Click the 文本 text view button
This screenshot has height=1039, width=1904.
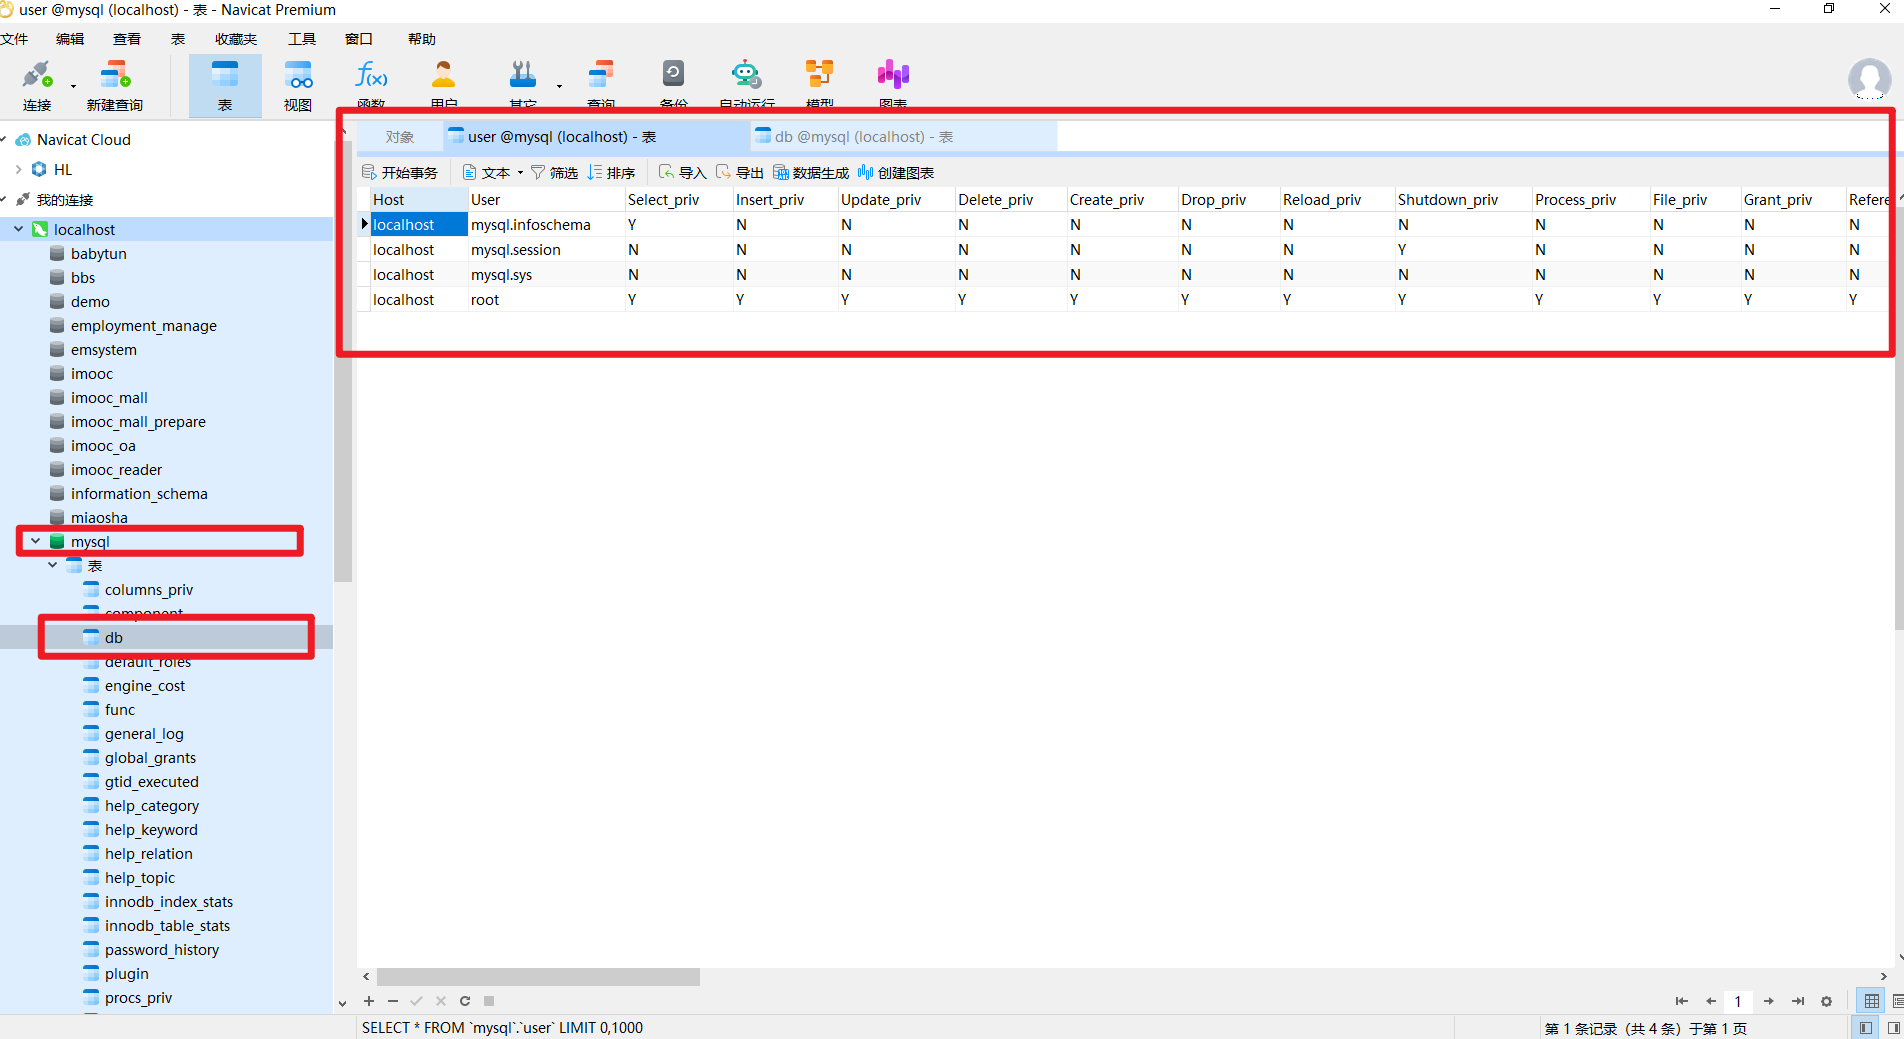click(486, 173)
